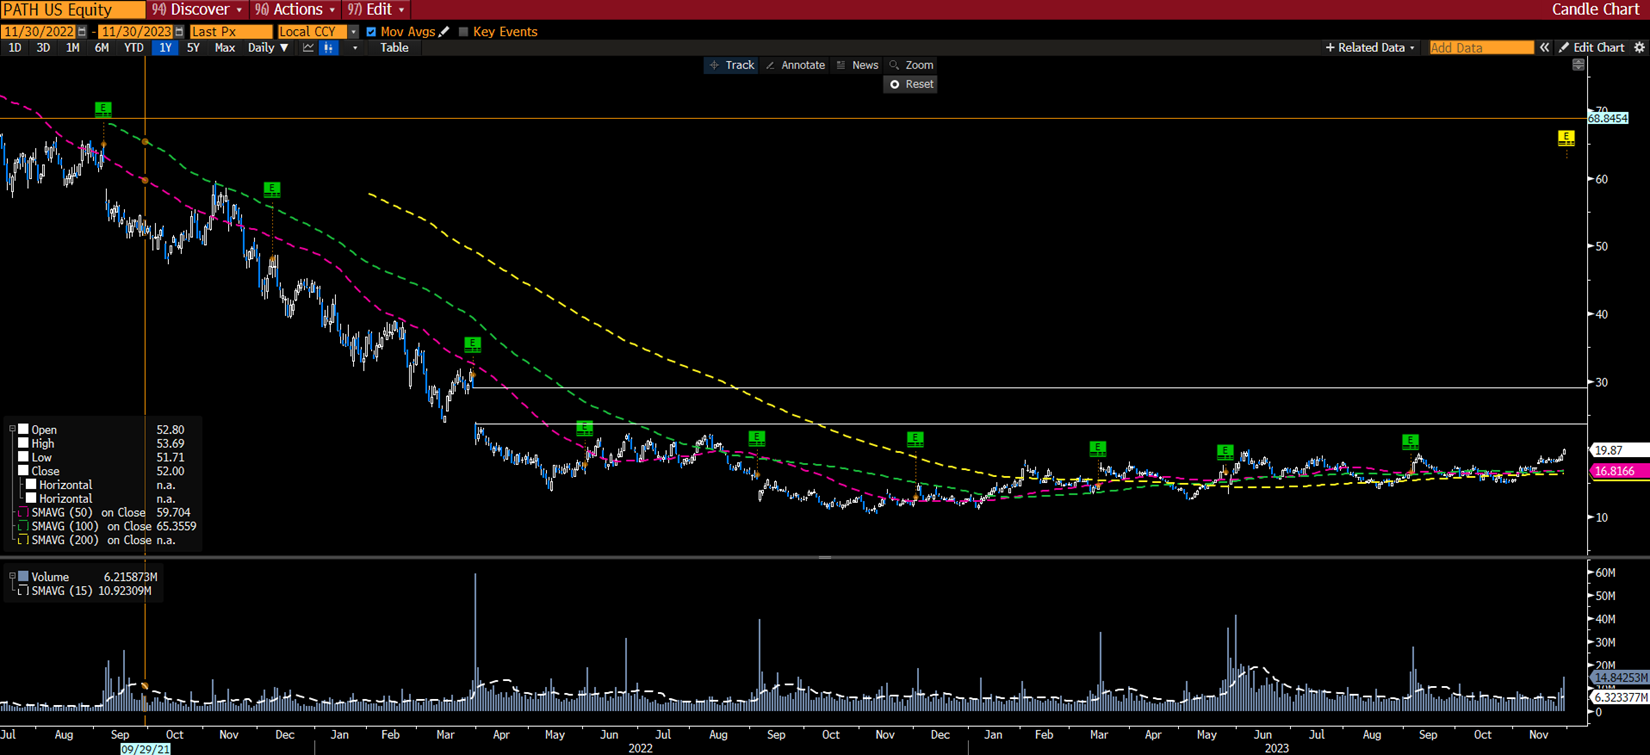Open the Related Data dropdown
This screenshot has width=1650, height=755.
1370,48
